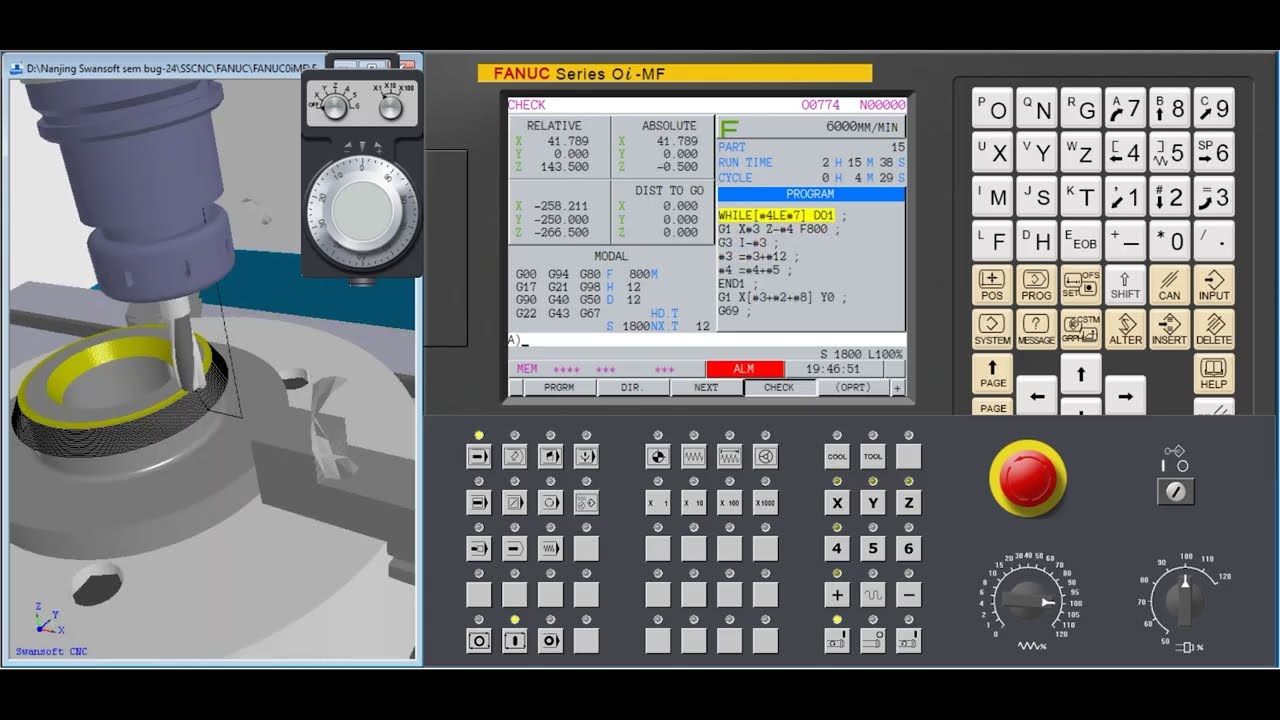
Task: Select the Z axis key on operator panel
Action: (909, 503)
